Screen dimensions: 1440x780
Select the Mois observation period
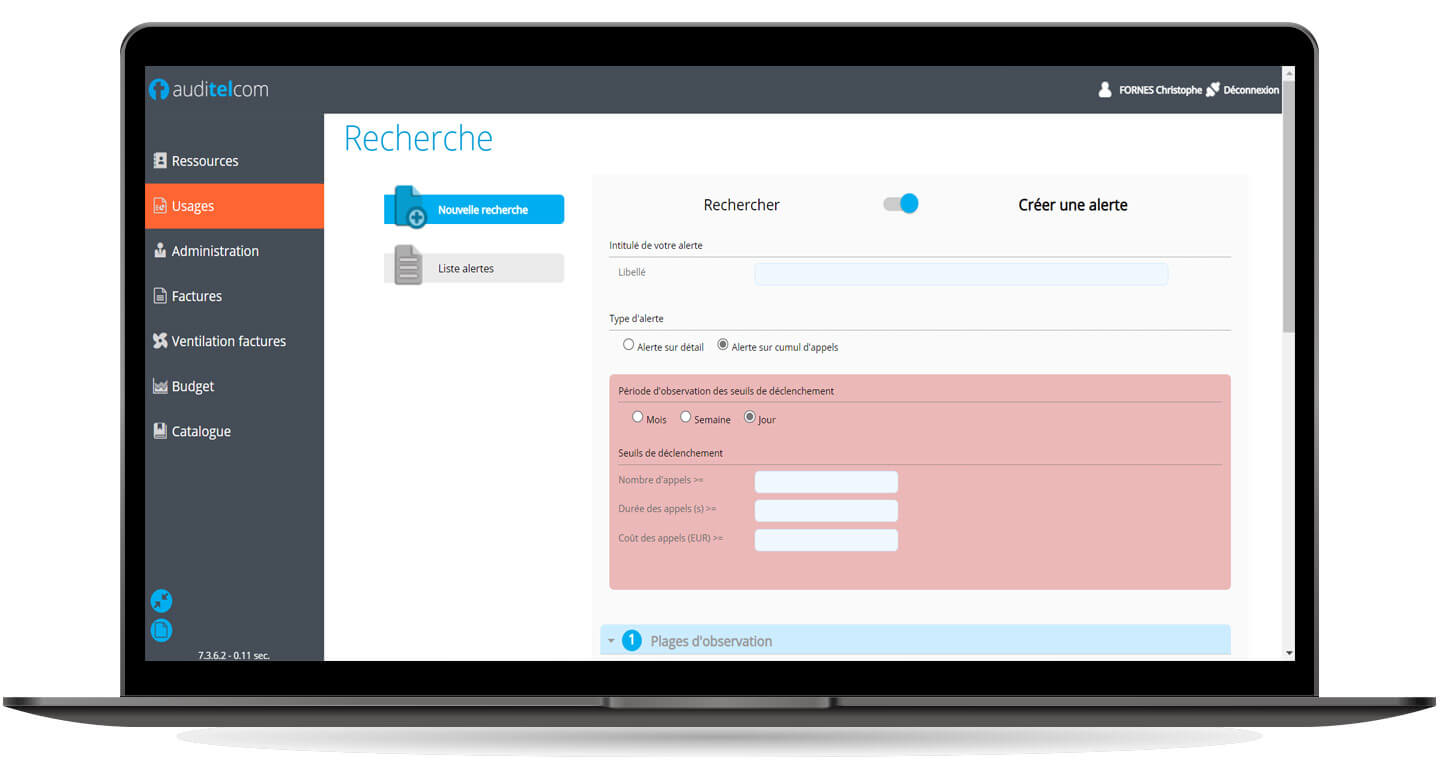pos(638,417)
